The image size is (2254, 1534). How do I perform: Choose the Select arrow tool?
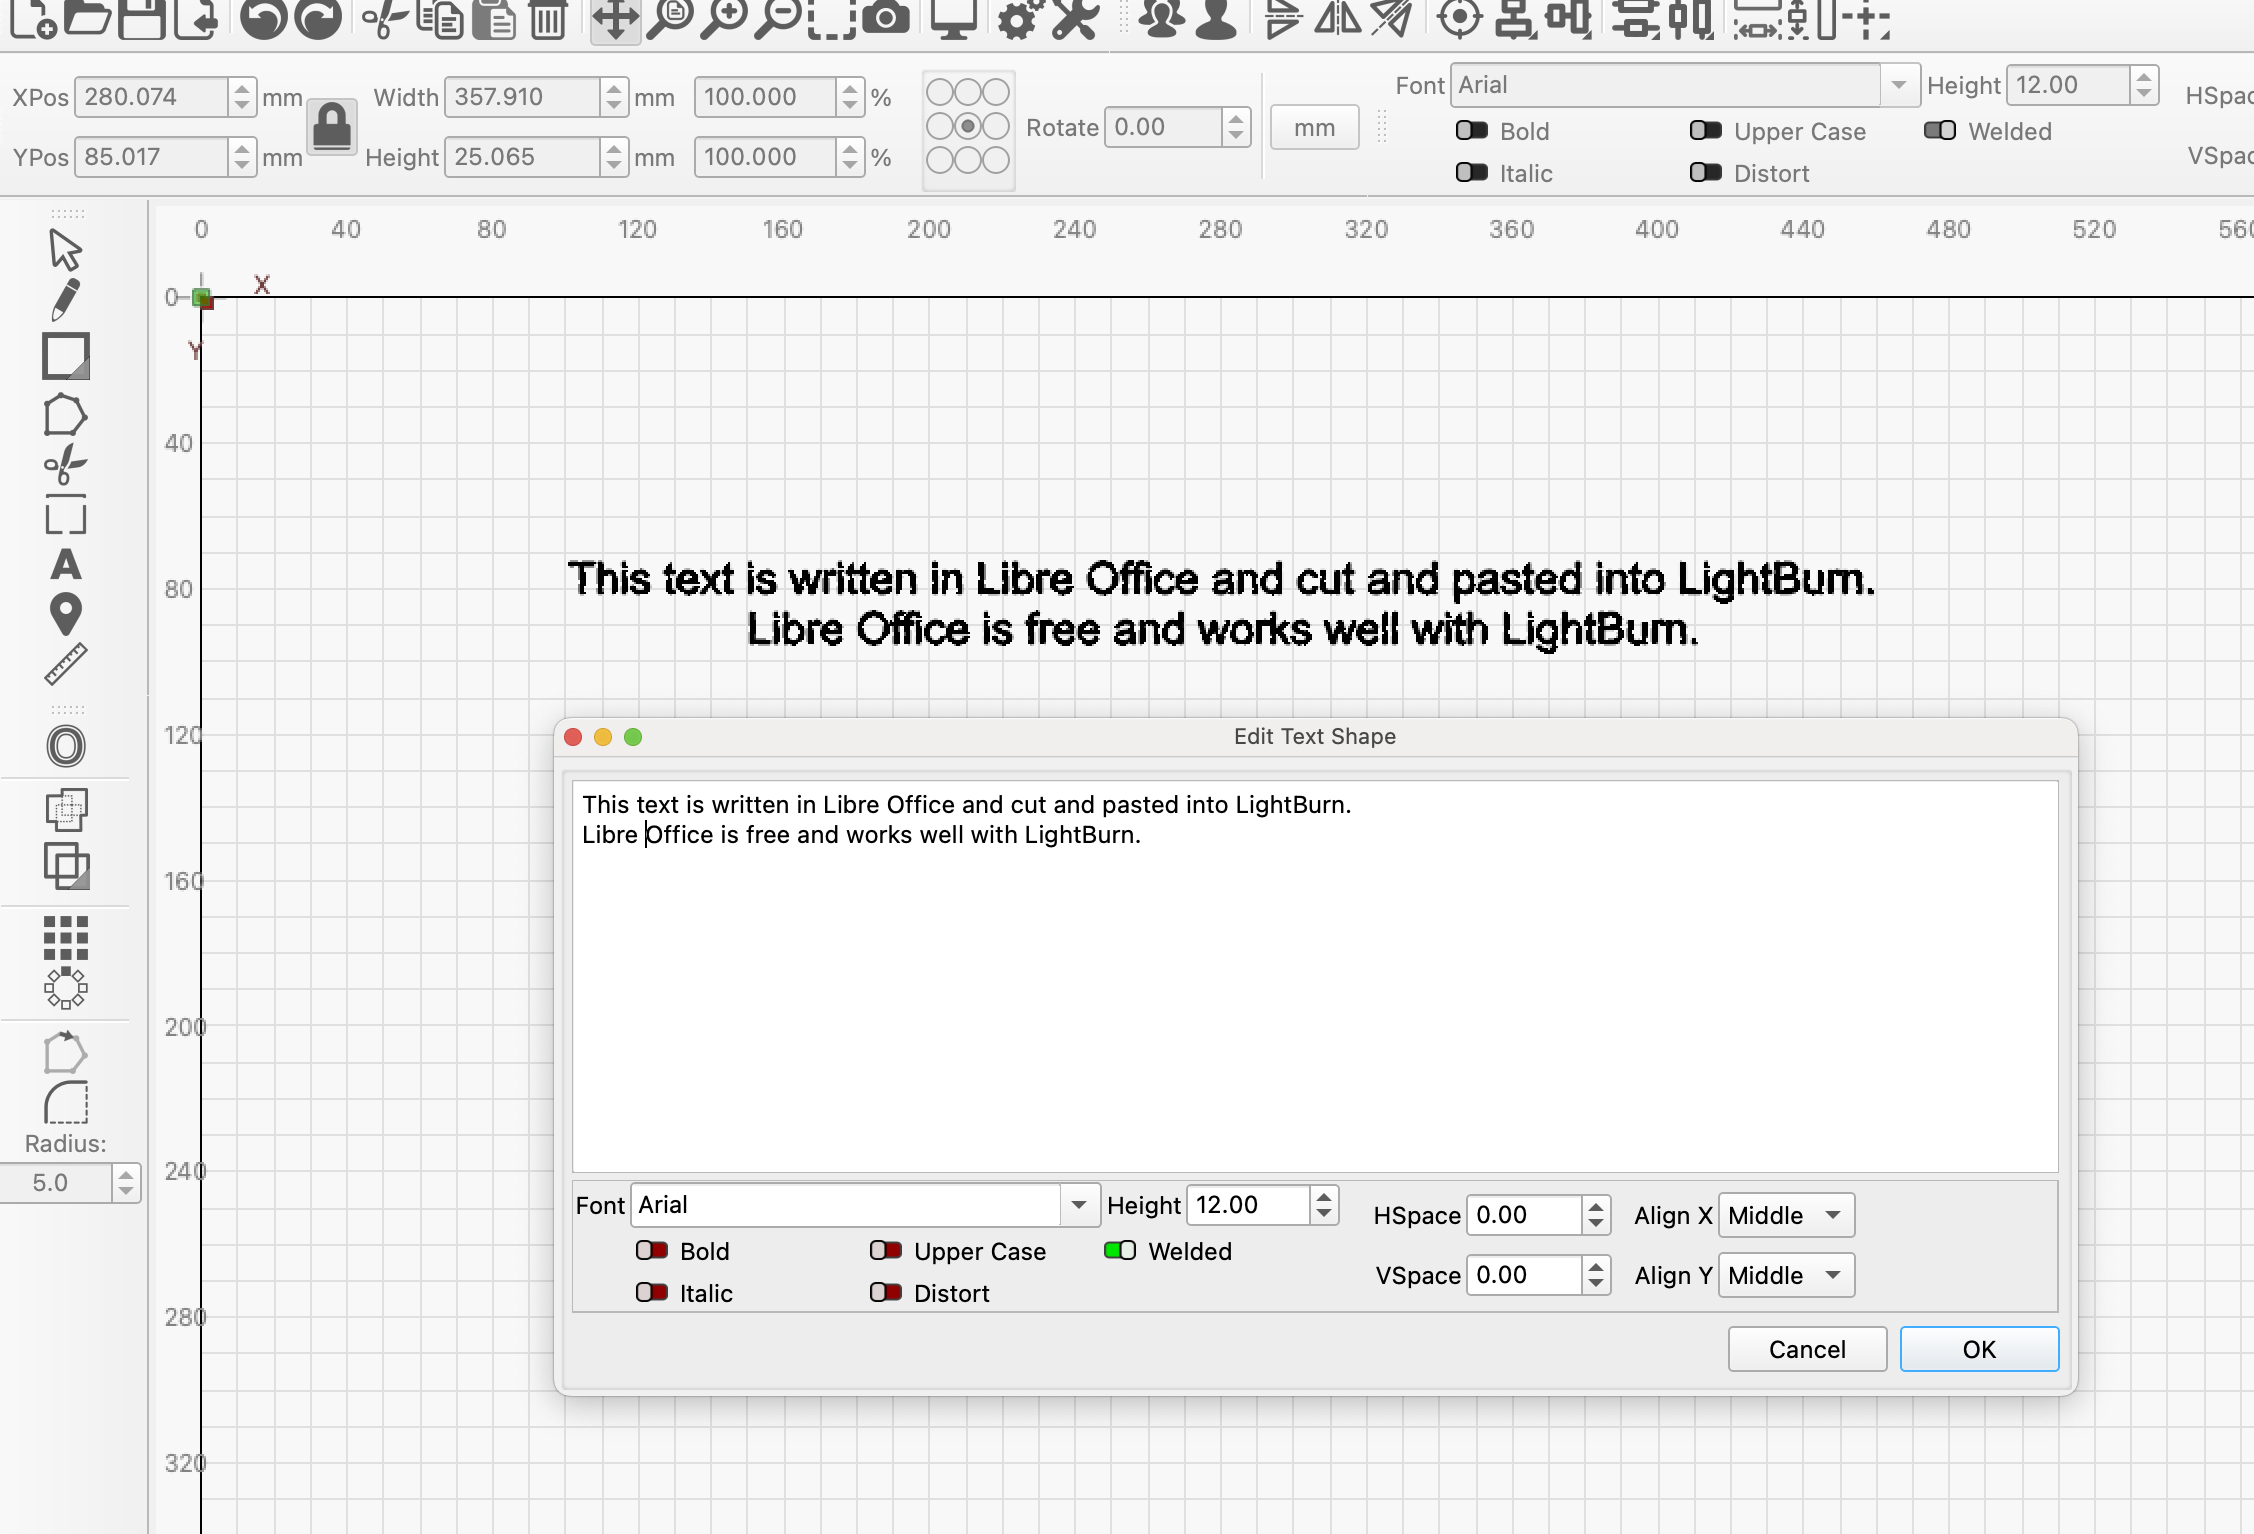(x=65, y=250)
